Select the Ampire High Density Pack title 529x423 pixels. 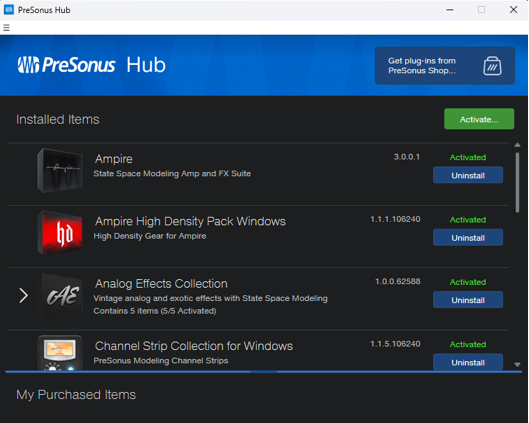(x=190, y=221)
